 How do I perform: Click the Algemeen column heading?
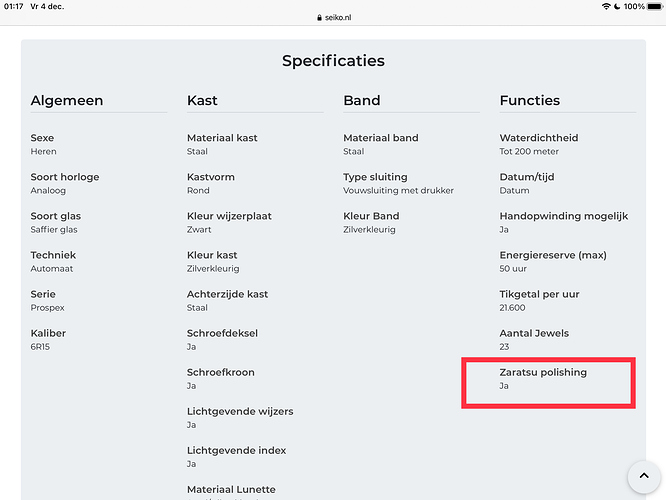click(x=67, y=100)
